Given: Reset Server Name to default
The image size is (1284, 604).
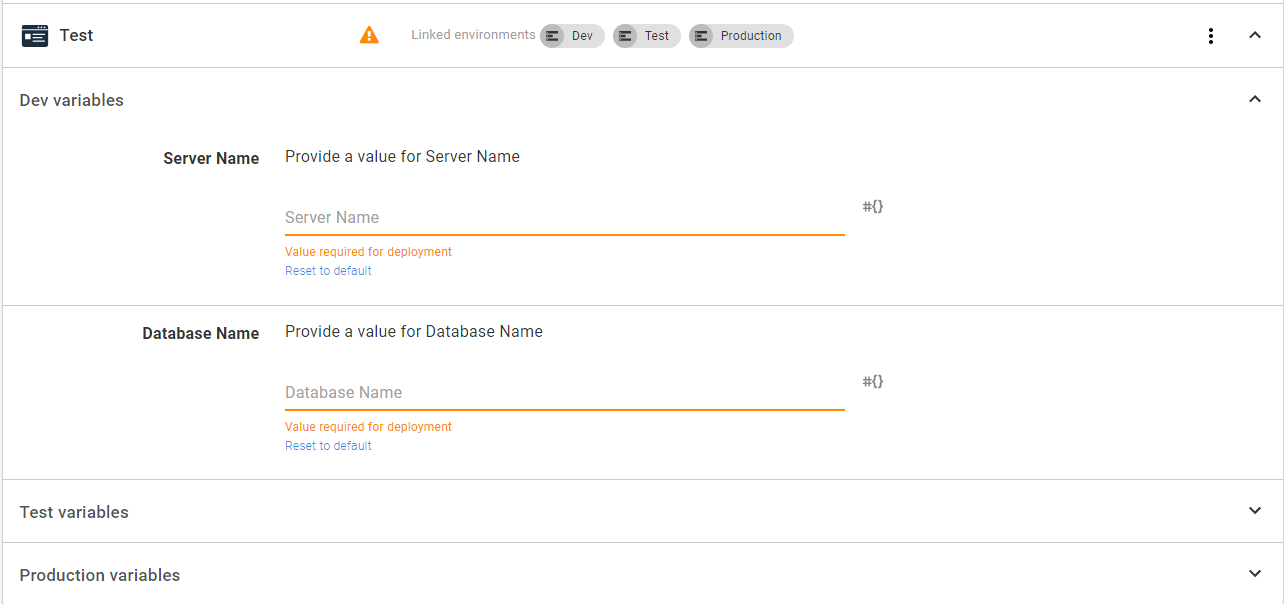Looking at the screenshot, I should point(328,271).
